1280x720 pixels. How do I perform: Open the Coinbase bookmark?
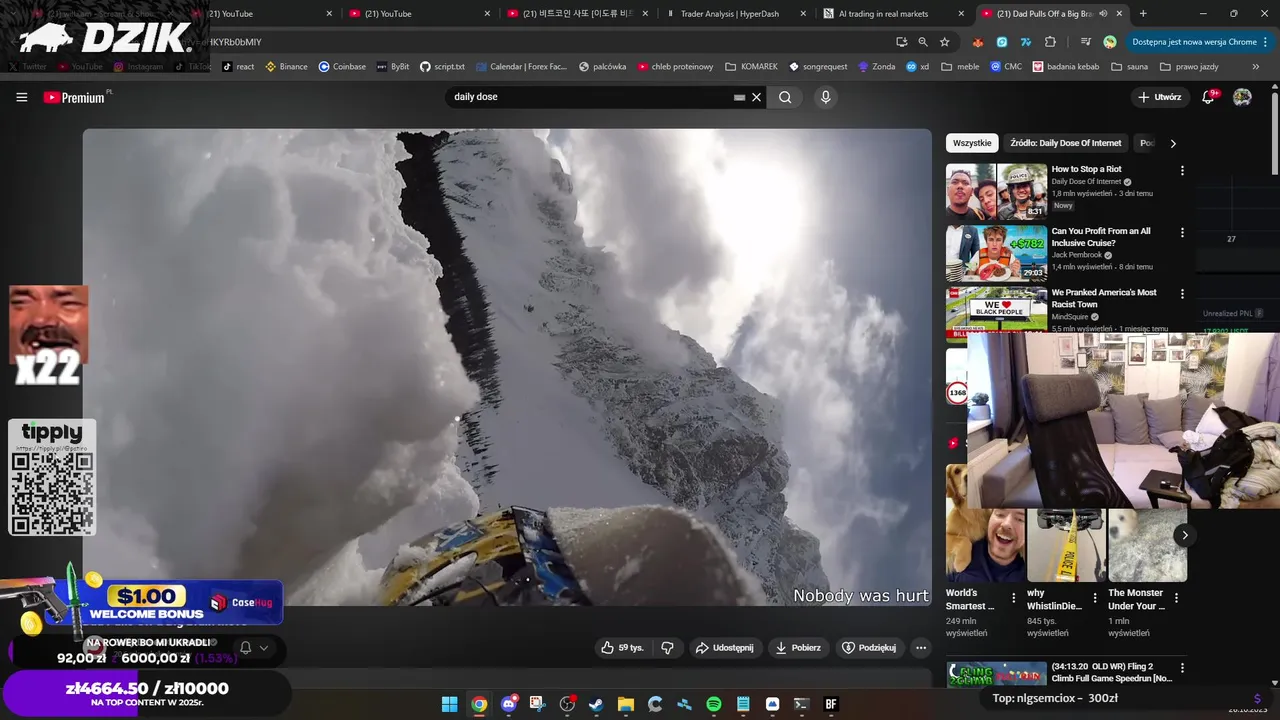pyautogui.click(x=342, y=66)
